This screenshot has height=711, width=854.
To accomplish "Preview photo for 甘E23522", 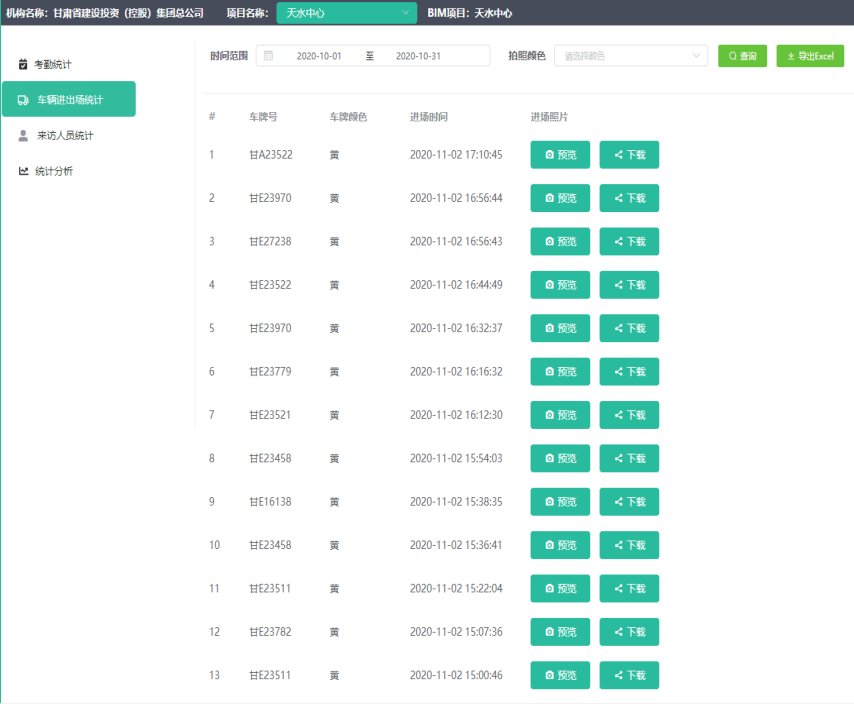I will pyautogui.click(x=560, y=285).
